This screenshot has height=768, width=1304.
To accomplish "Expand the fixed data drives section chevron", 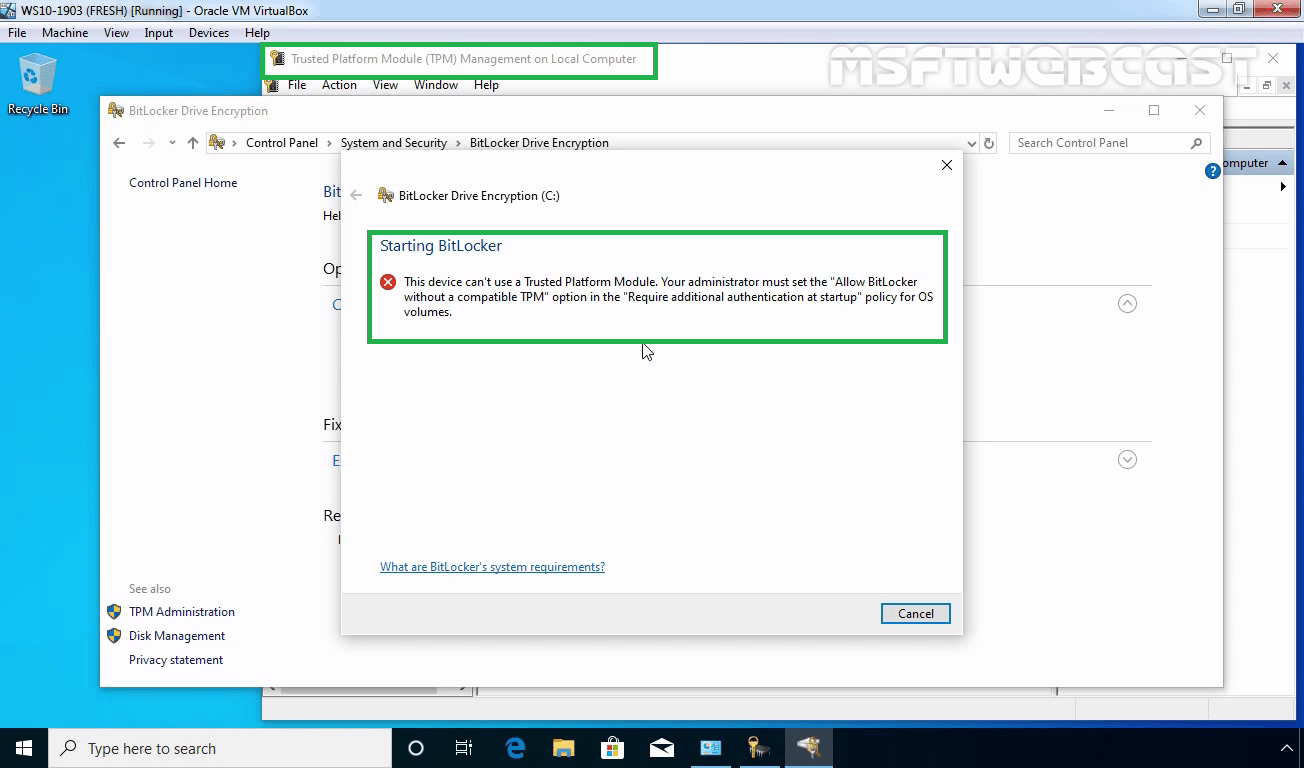I will click(x=1127, y=460).
